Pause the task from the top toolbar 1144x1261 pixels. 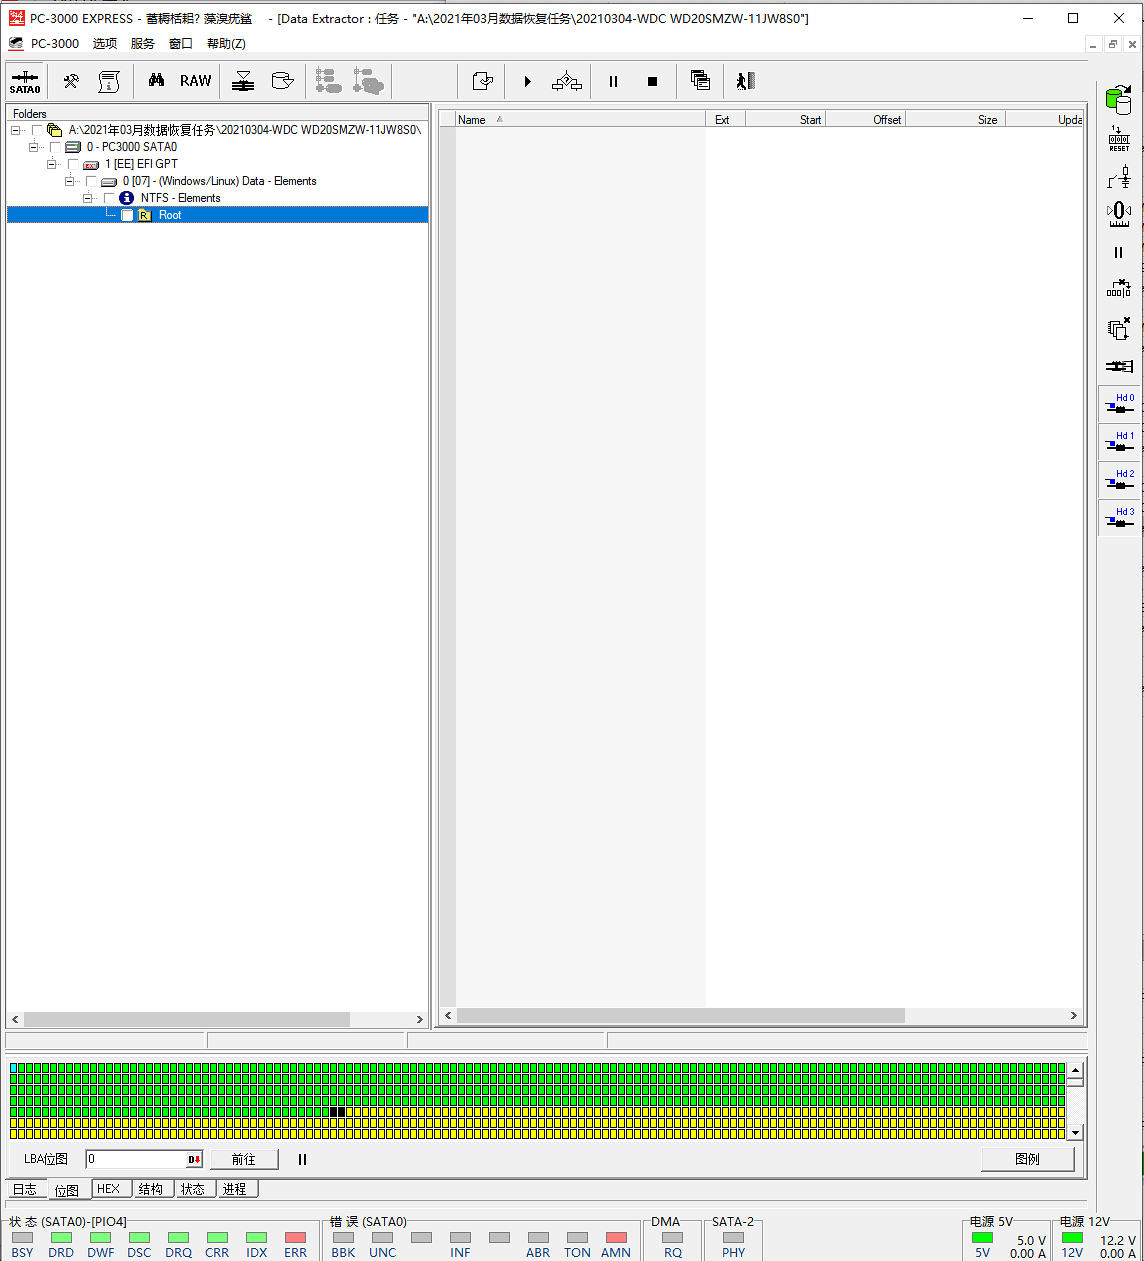tap(613, 81)
